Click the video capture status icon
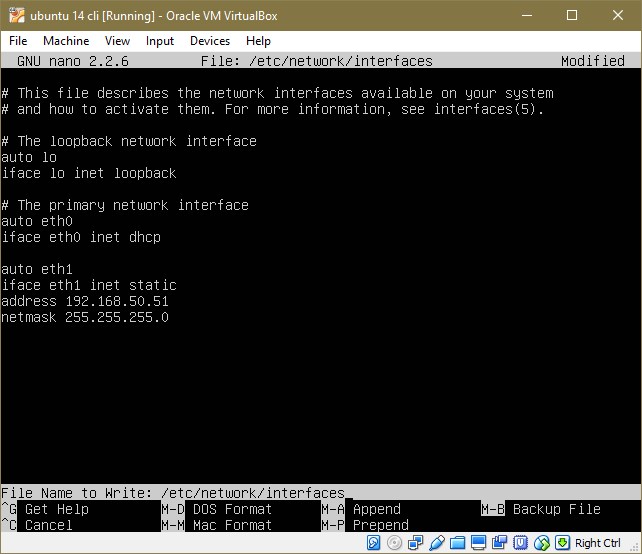This screenshot has height=554, width=642. pos(499,543)
